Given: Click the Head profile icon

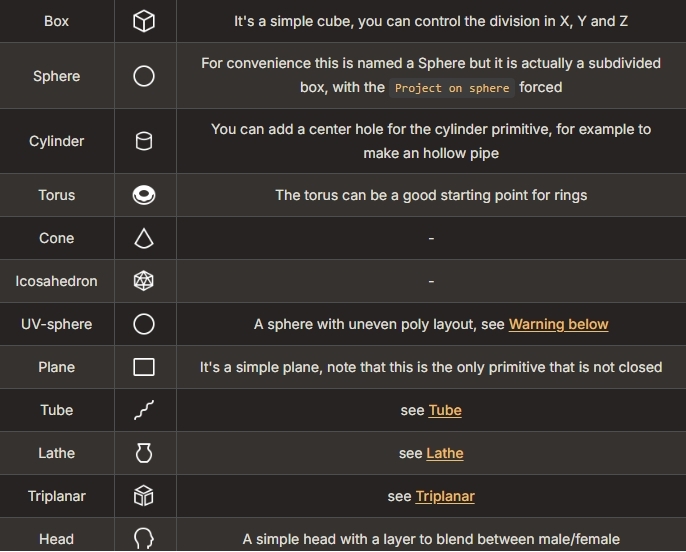Looking at the screenshot, I should click(x=144, y=538).
